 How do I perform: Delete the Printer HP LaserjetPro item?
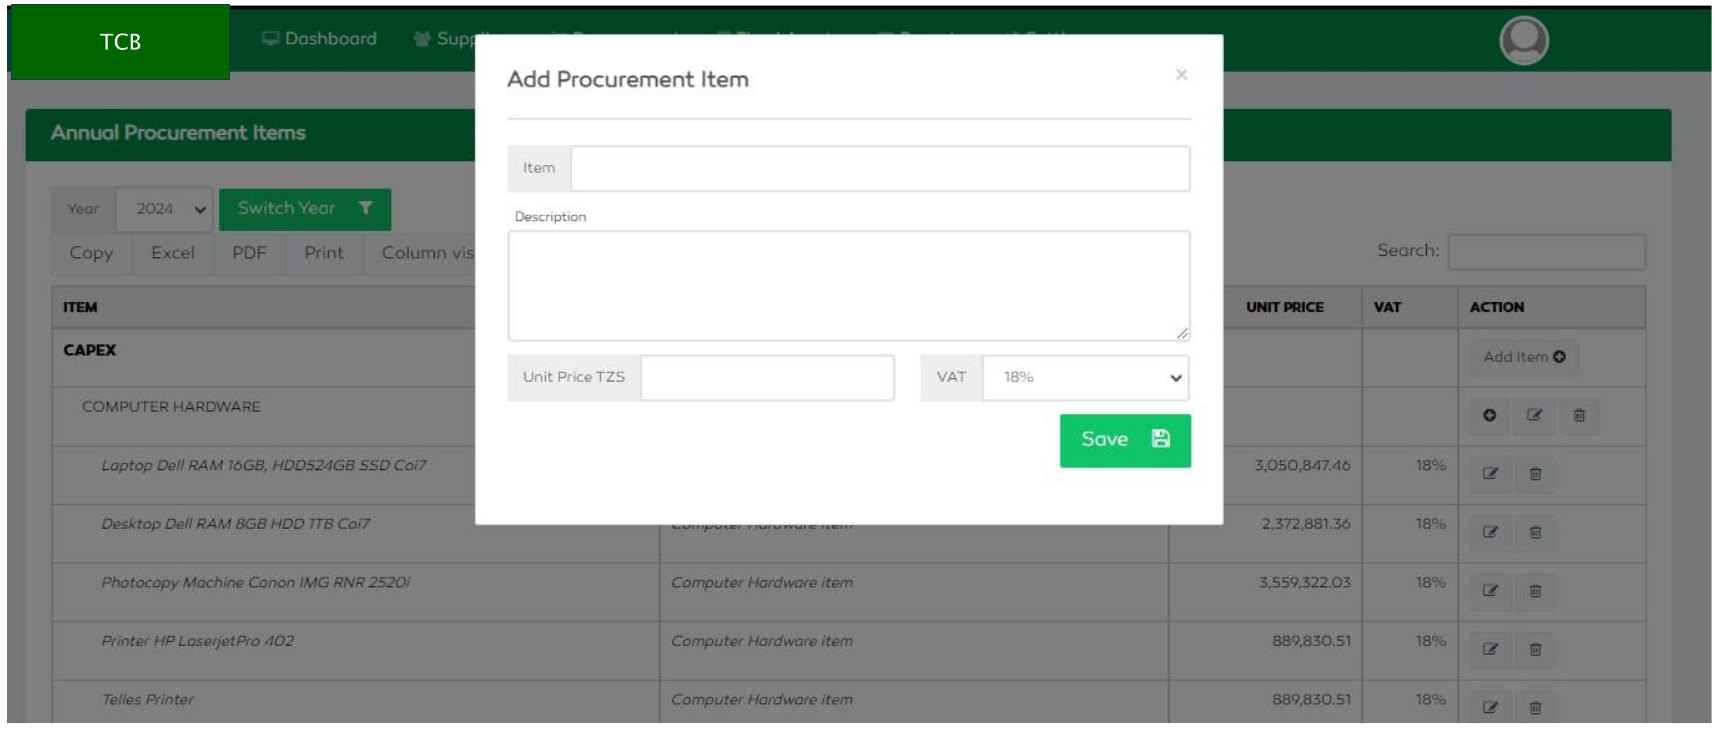1535,649
